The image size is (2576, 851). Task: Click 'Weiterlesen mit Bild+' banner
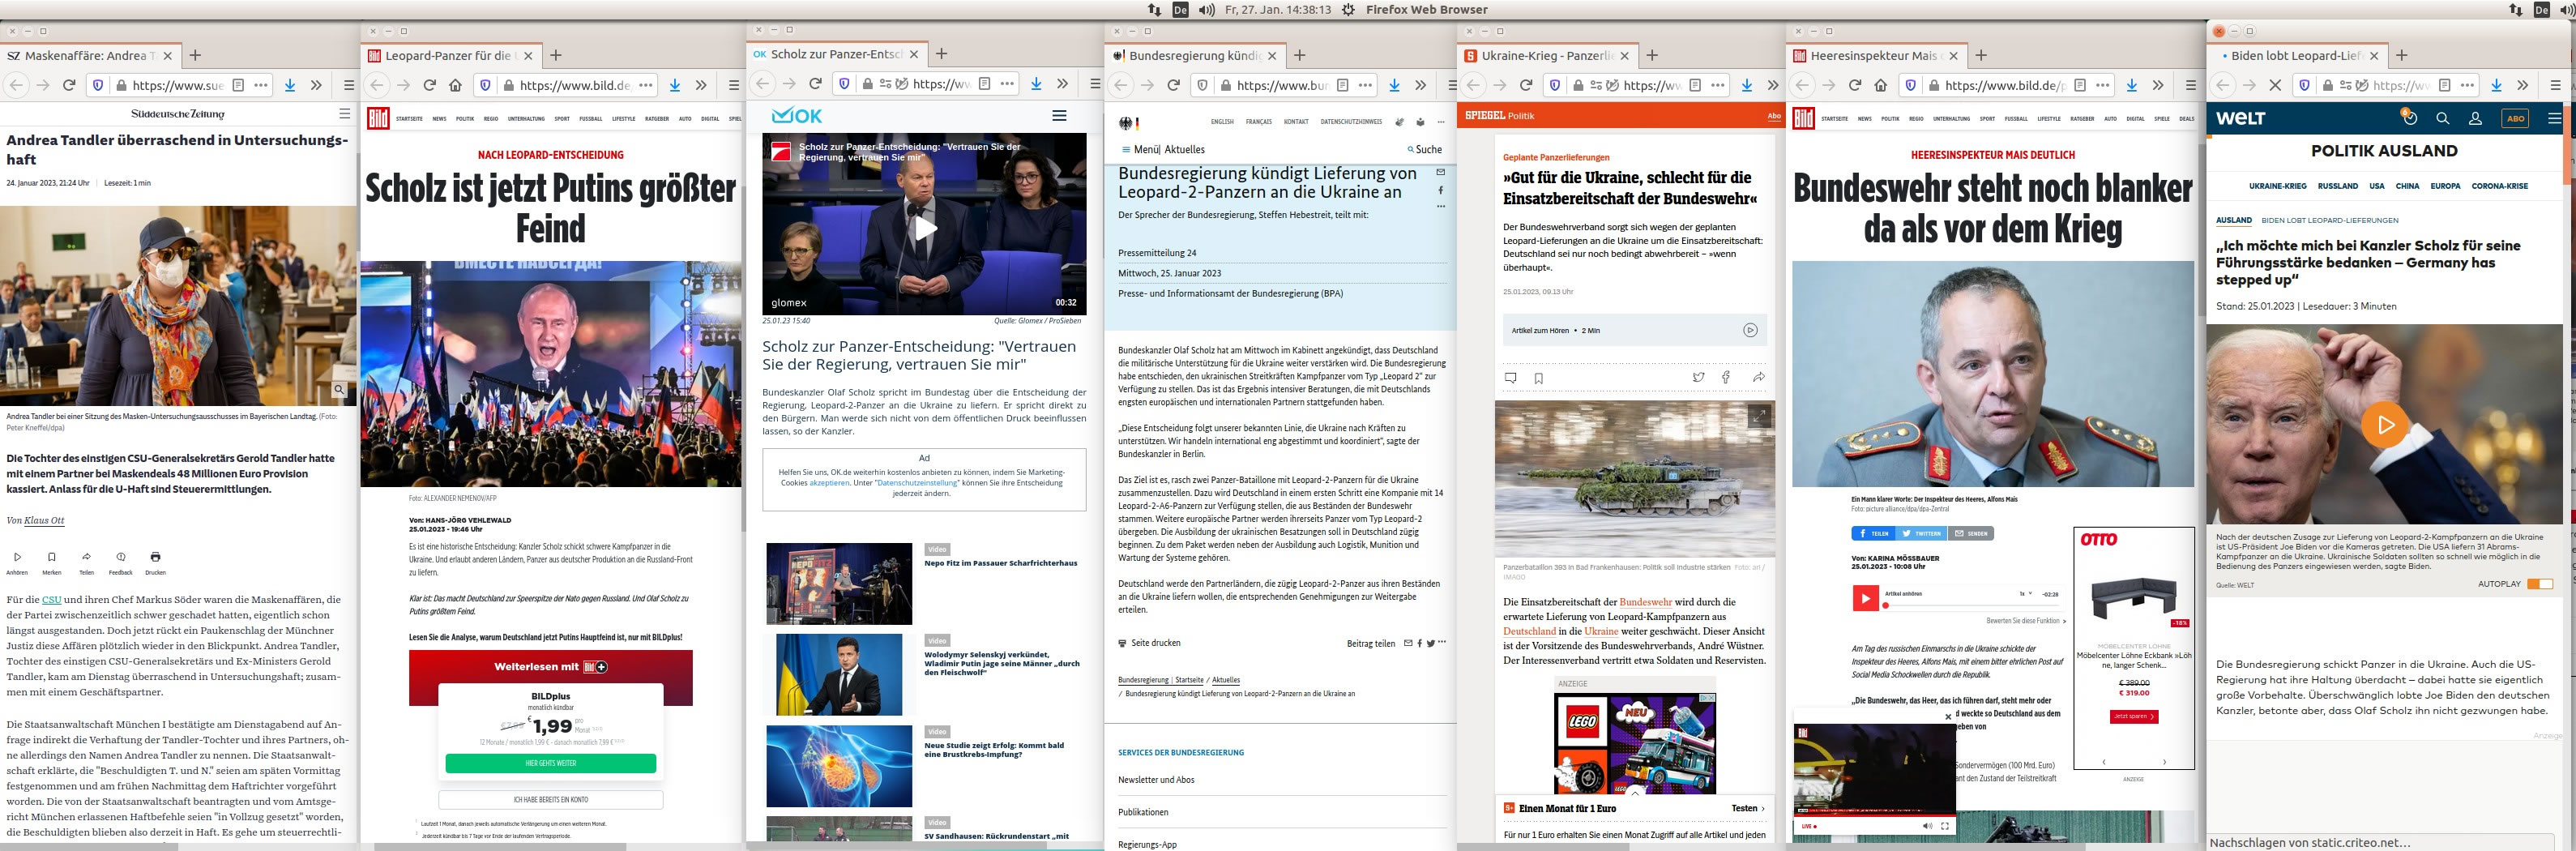[x=551, y=667]
